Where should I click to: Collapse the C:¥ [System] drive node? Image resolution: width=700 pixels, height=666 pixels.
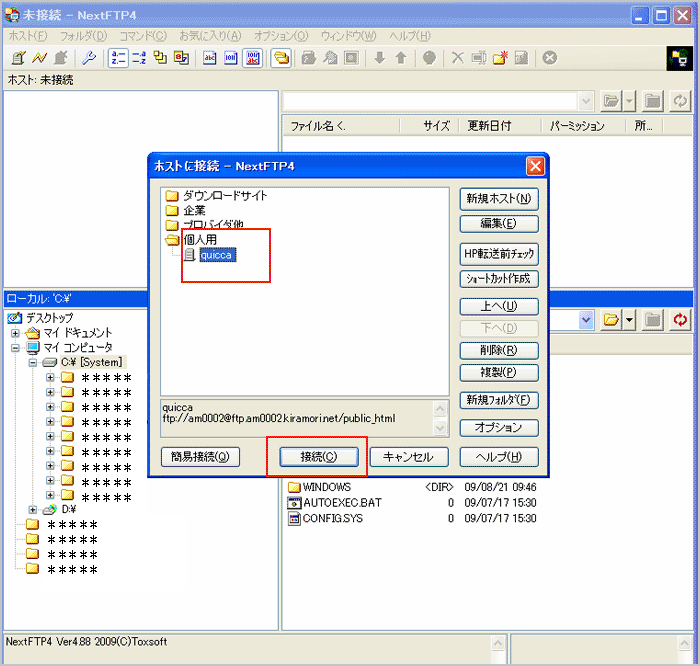33,362
